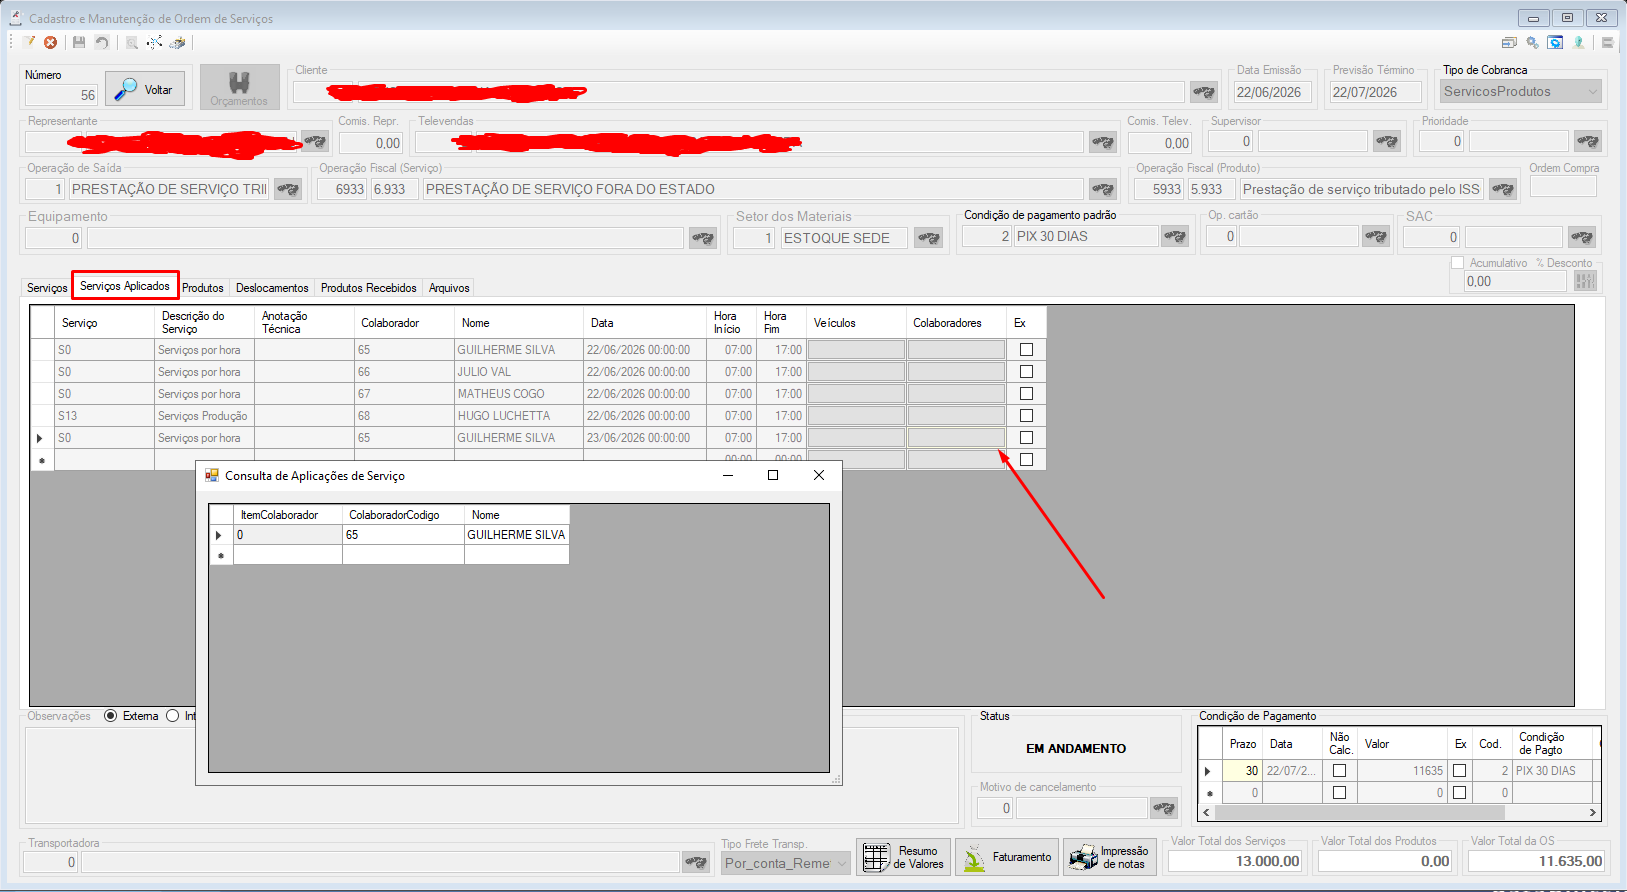Image resolution: width=1627 pixels, height=892 pixels.
Task: Open the Operação de Saída lookup binoculars
Action: pyautogui.click(x=288, y=189)
